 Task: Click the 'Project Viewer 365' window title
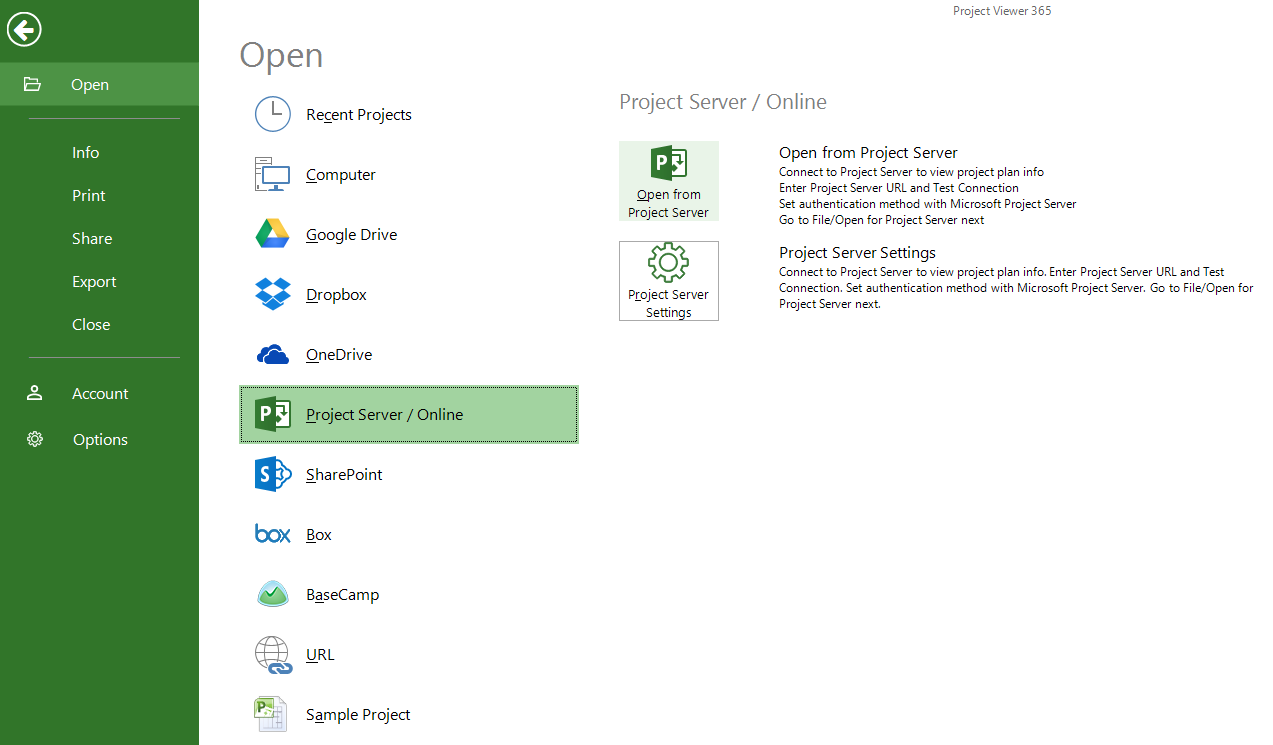[1002, 11]
